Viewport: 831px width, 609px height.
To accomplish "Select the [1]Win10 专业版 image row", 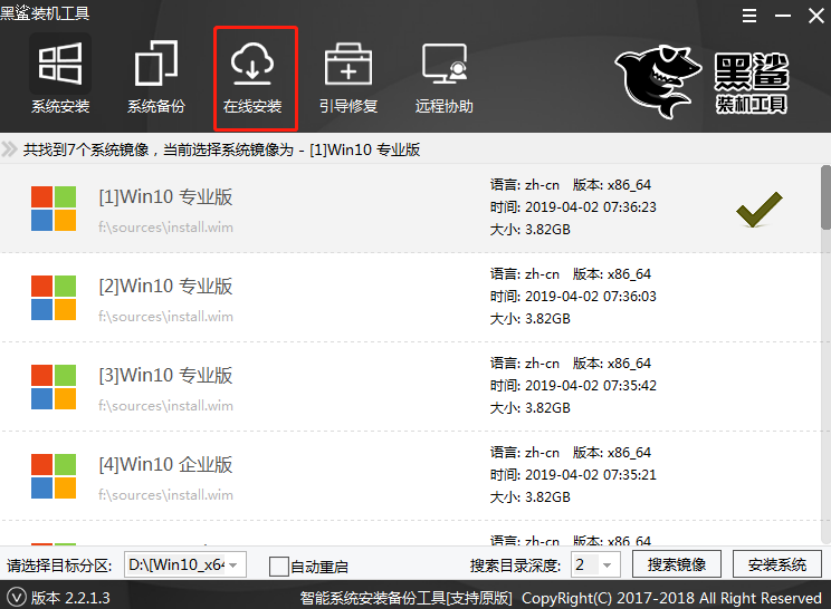I will 300,209.
